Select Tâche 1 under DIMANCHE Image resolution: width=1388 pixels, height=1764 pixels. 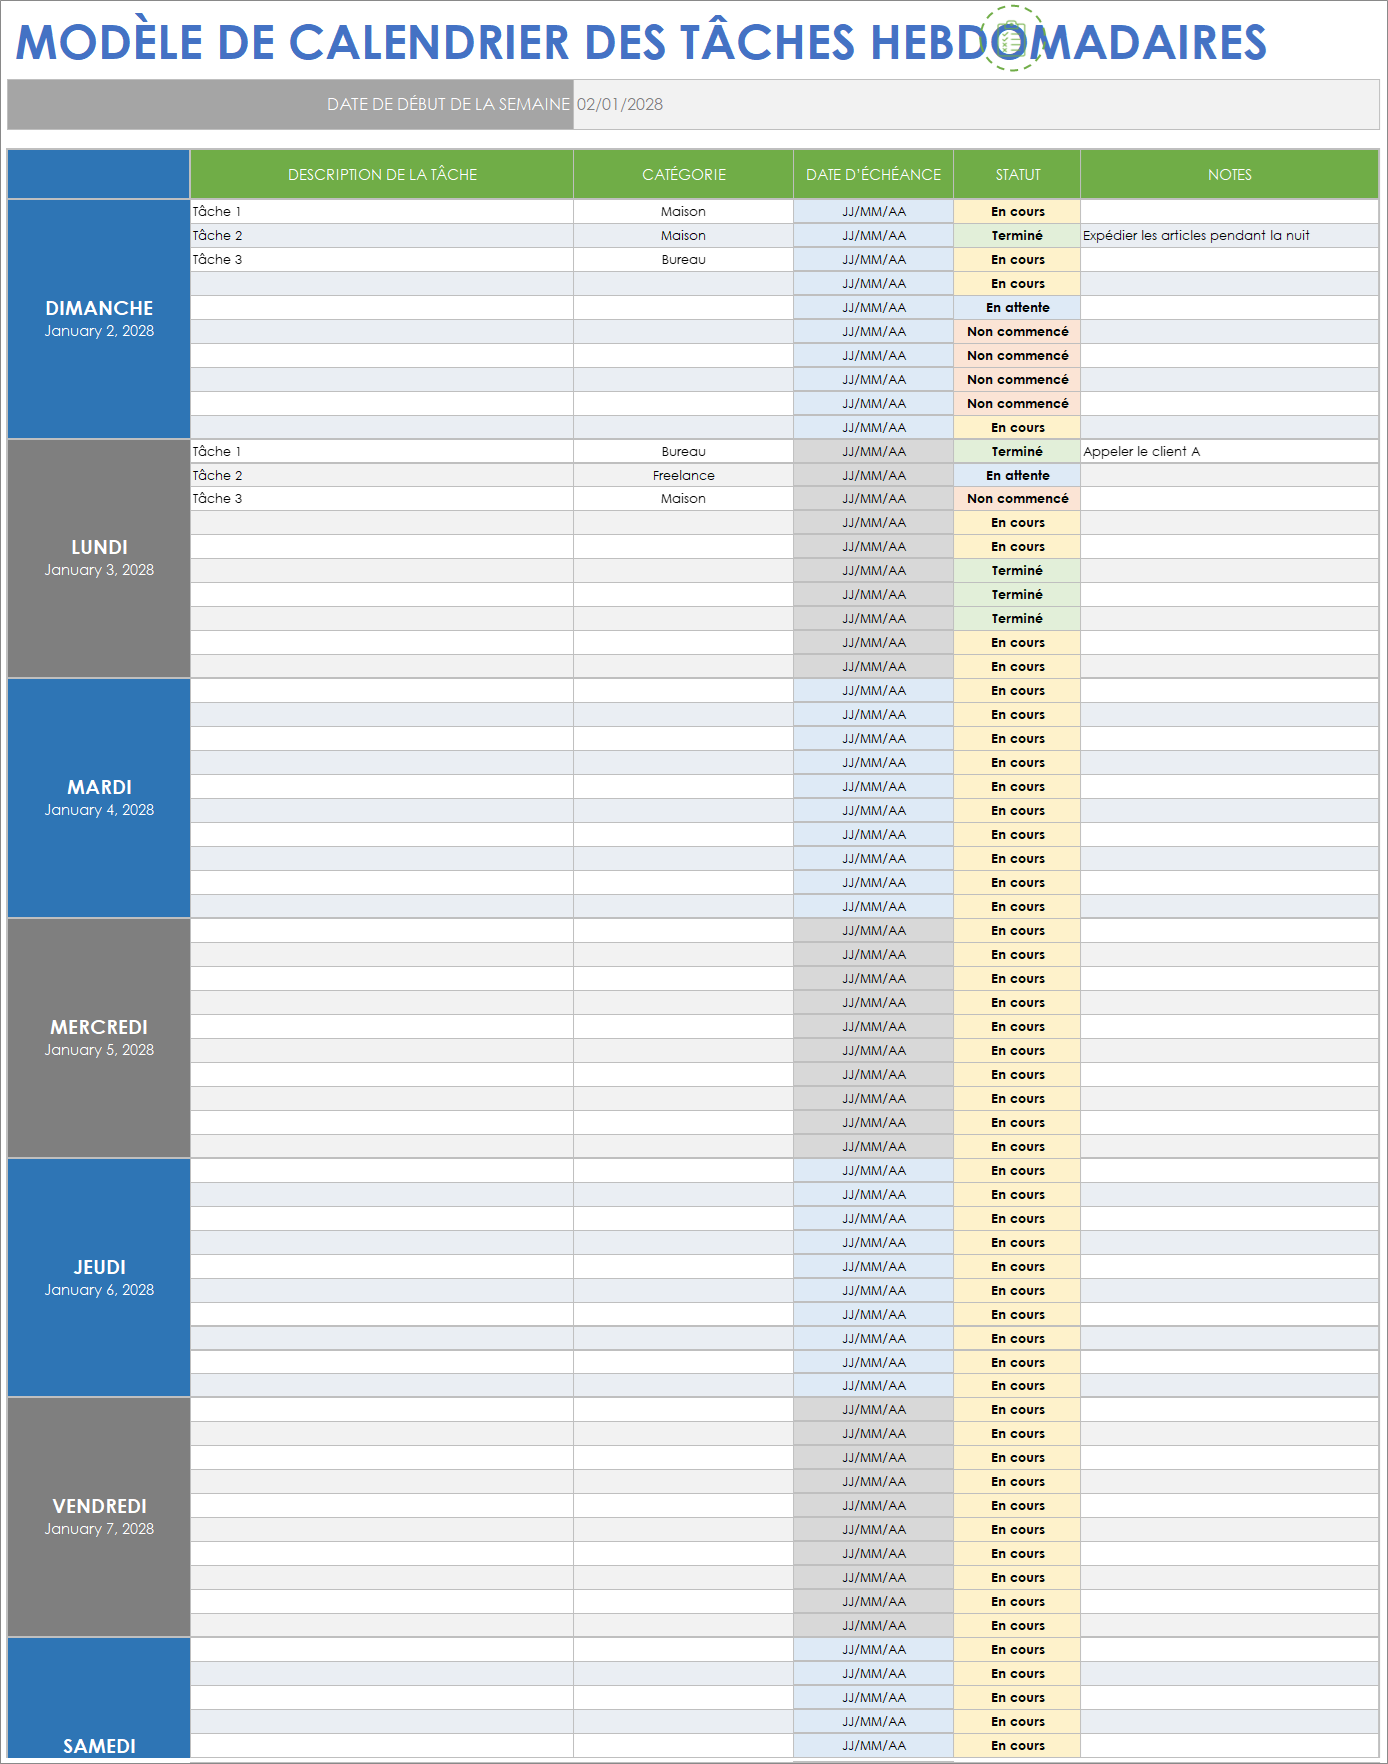[382, 211]
